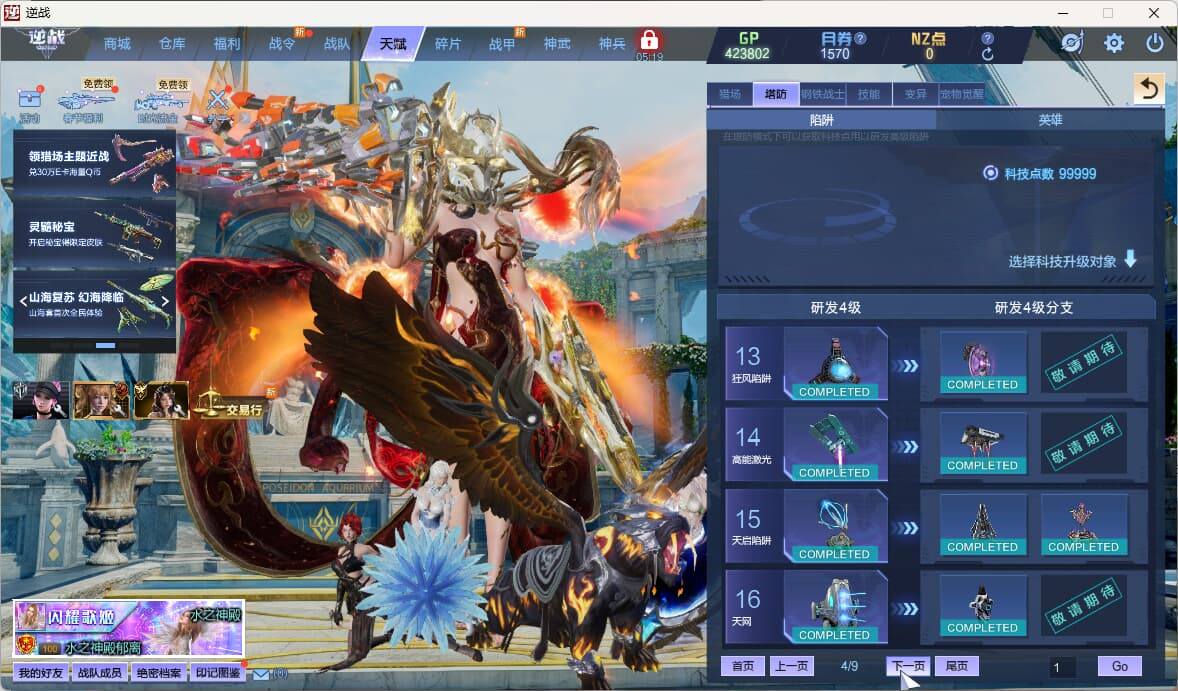This screenshot has height=691, width=1178.
Task: Click the settings gear icon
Action: (1113, 43)
